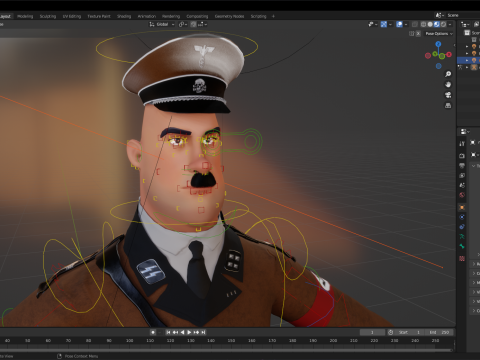Open the Rendering workspace tab
Screen dimensions: 480x360
171,16
